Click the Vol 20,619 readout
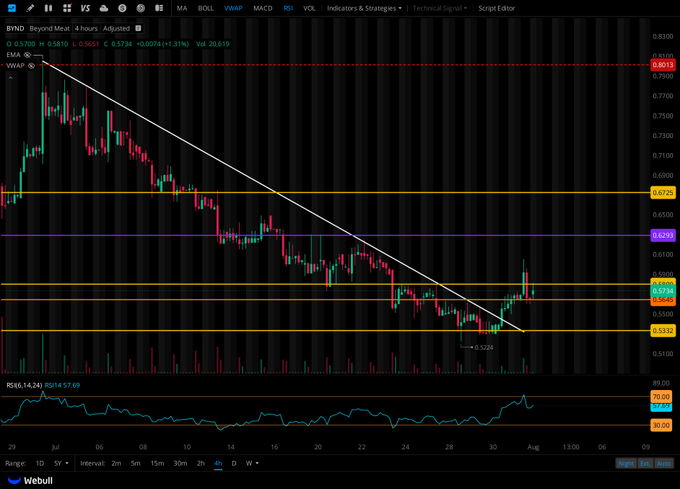 click(212, 44)
